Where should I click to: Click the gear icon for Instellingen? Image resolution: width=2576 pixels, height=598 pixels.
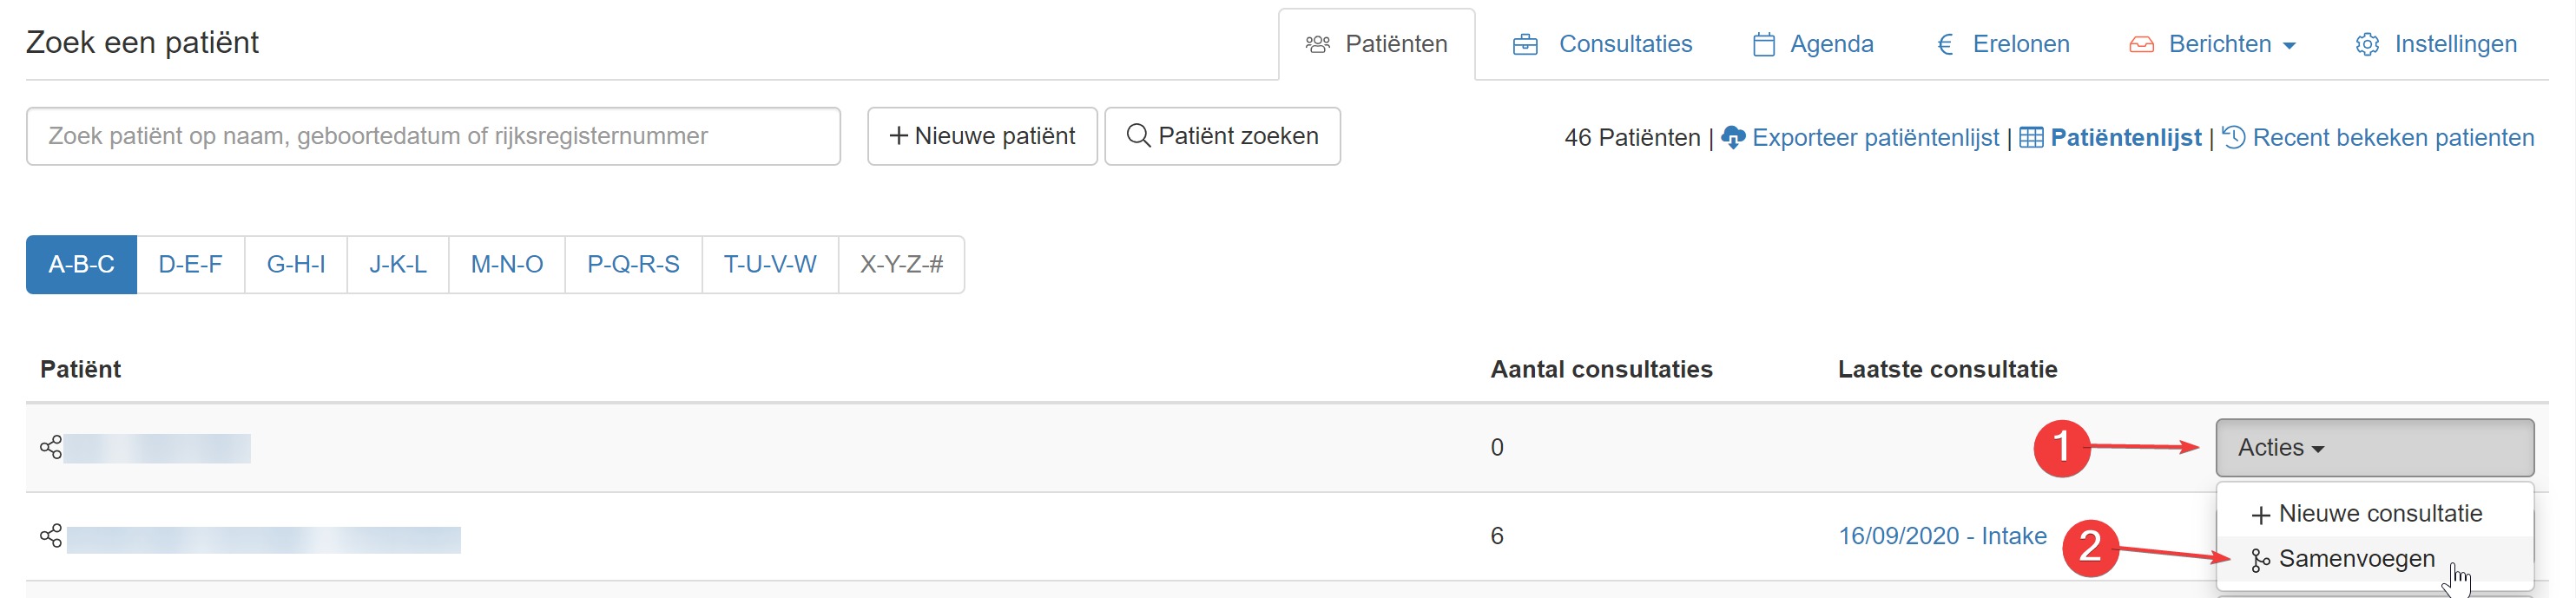[2367, 44]
